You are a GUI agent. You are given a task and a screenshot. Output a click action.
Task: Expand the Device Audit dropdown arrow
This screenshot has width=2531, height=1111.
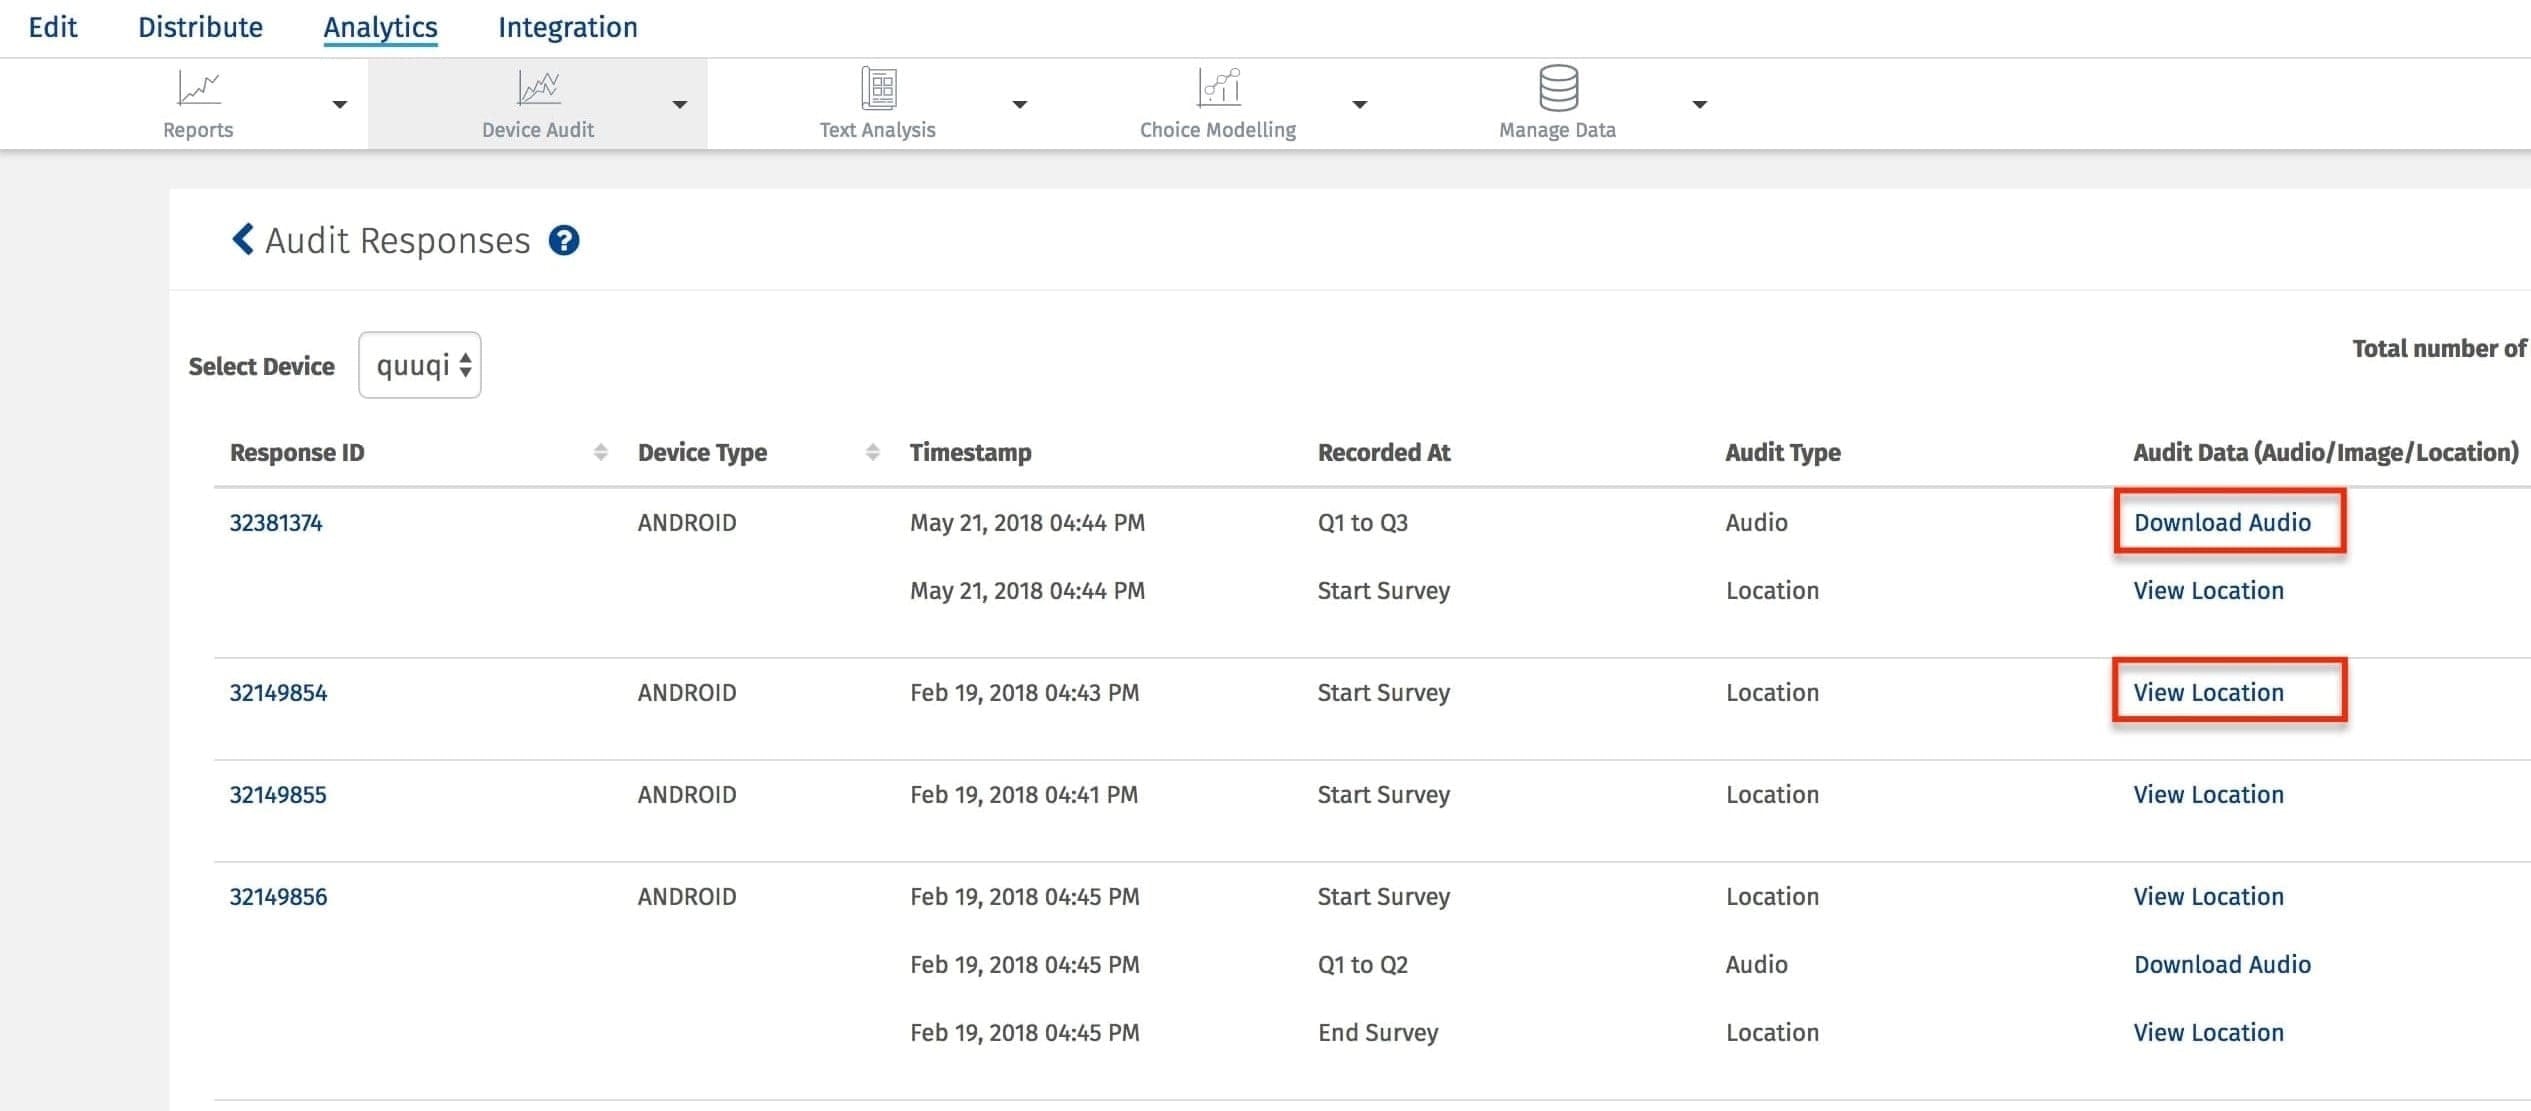[680, 104]
